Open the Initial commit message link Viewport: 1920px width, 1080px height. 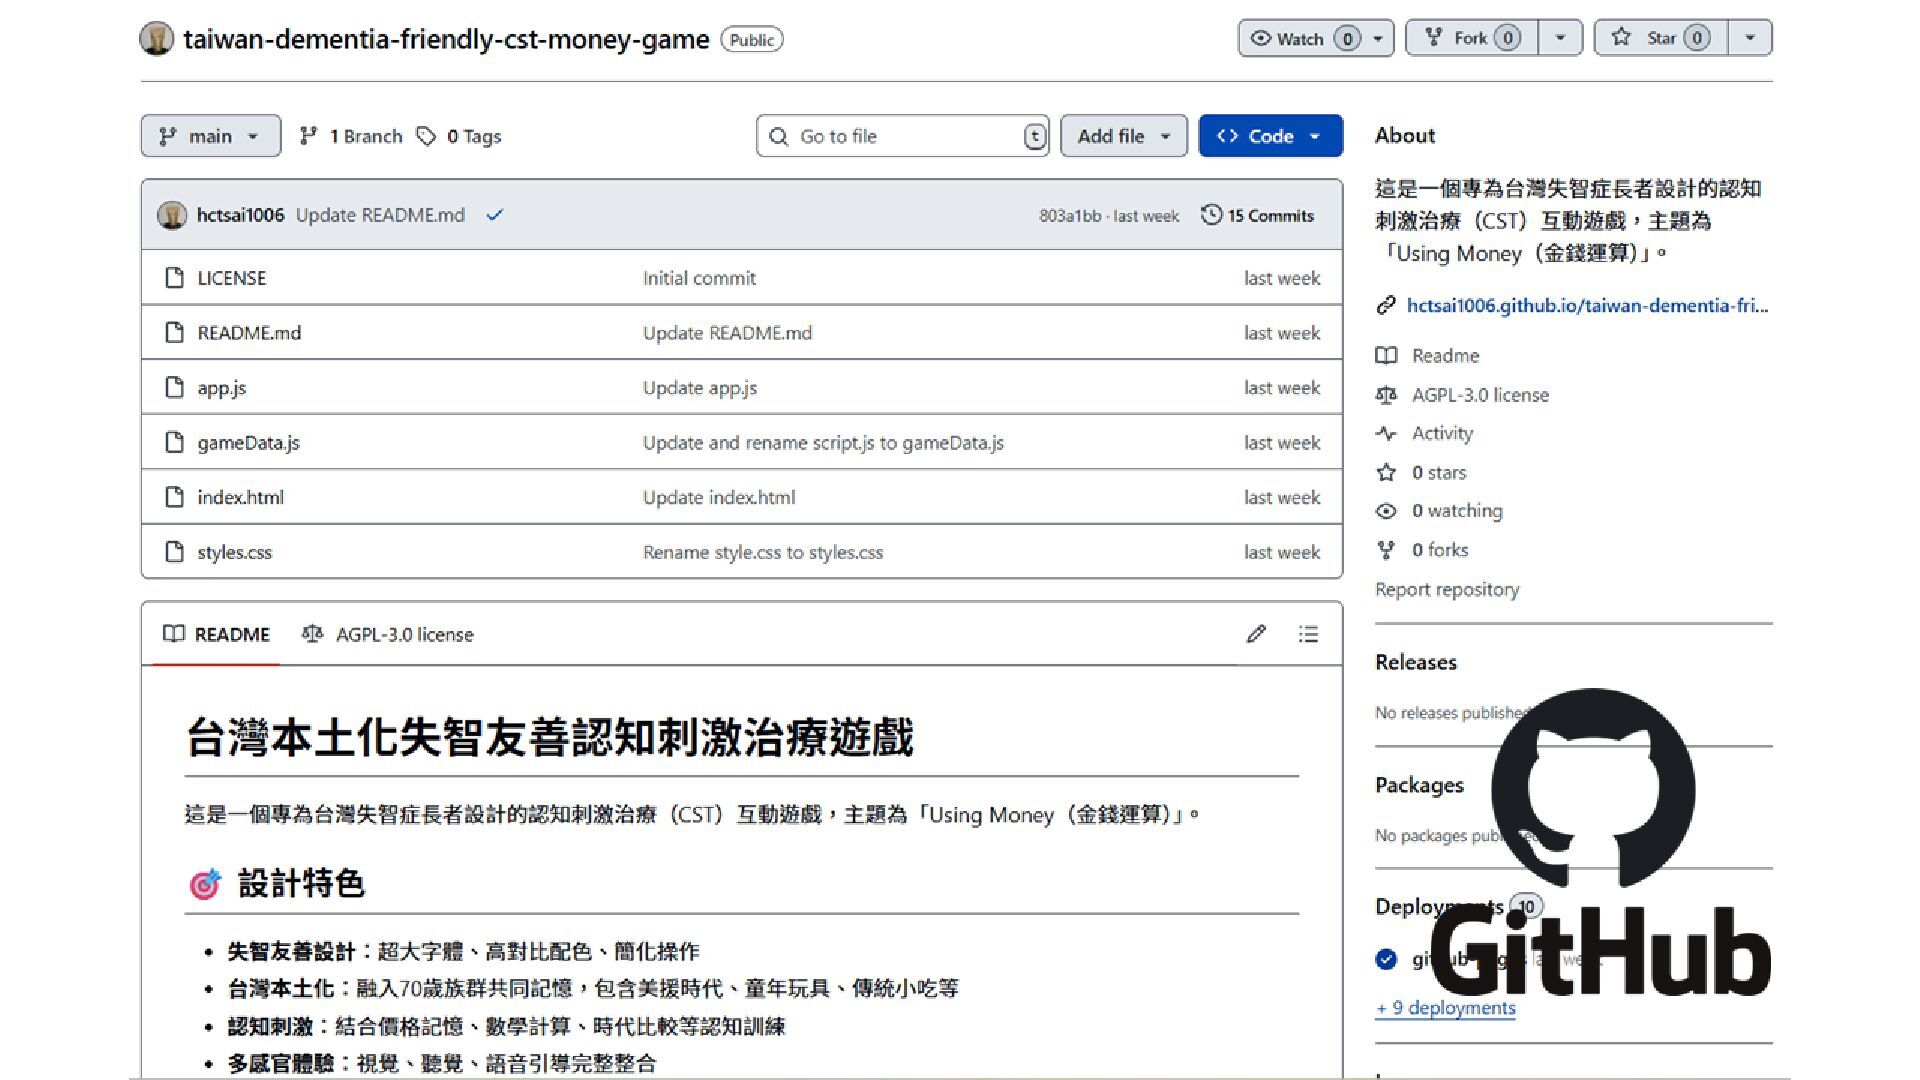tap(699, 278)
